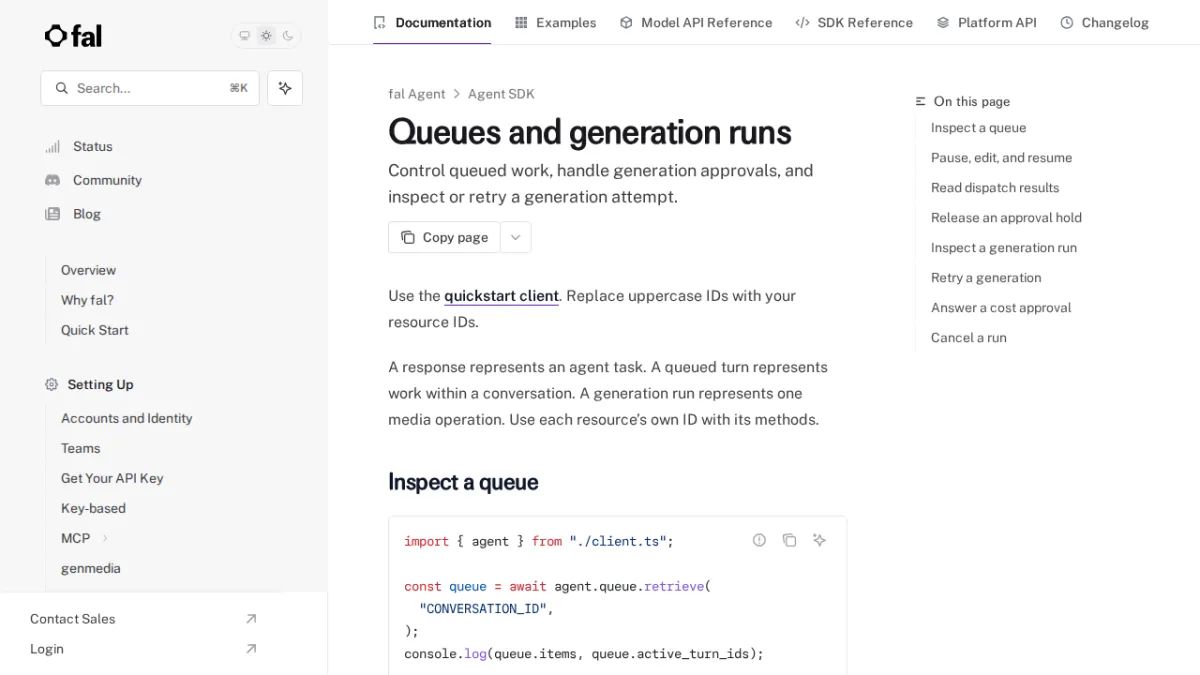Jump to Inspect a generation run
This screenshot has width=1200, height=675.
click(1004, 248)
